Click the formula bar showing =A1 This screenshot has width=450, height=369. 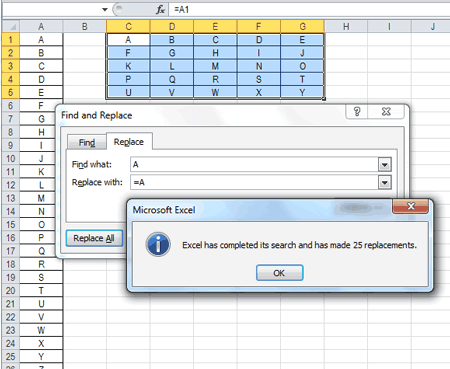click(309, 10)
